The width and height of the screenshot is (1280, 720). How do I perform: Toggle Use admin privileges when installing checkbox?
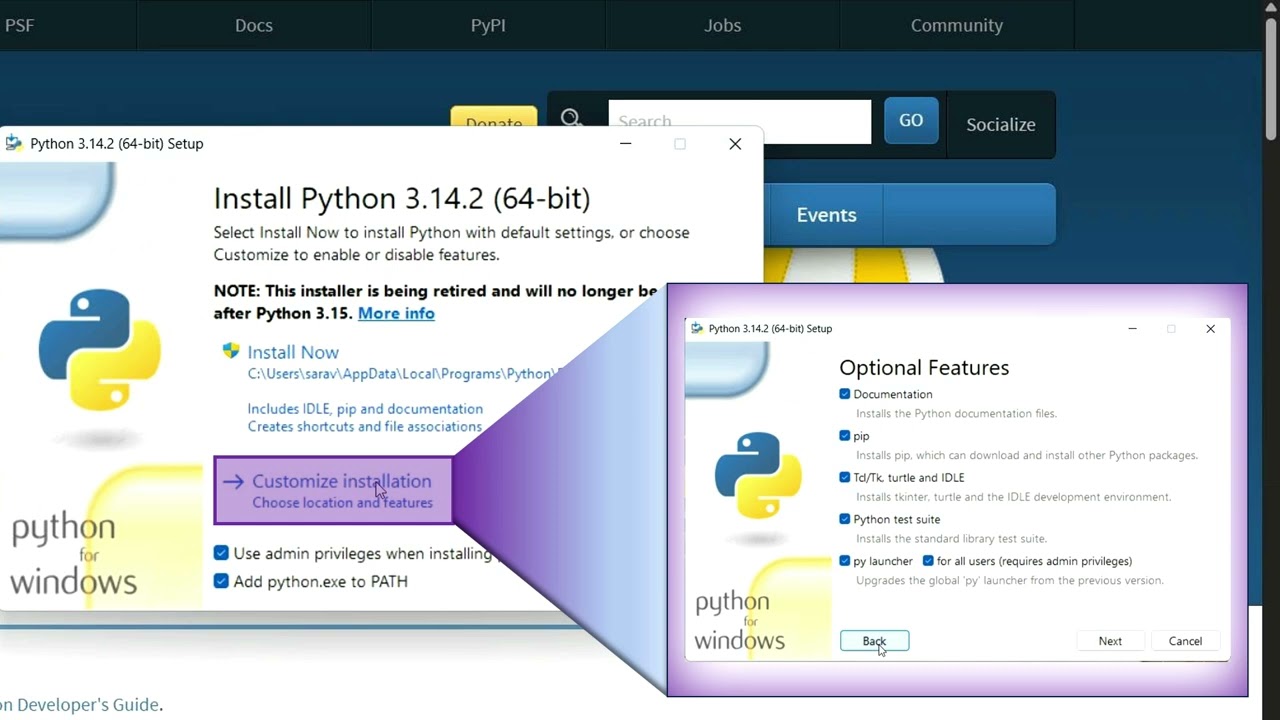coord(221,553)
